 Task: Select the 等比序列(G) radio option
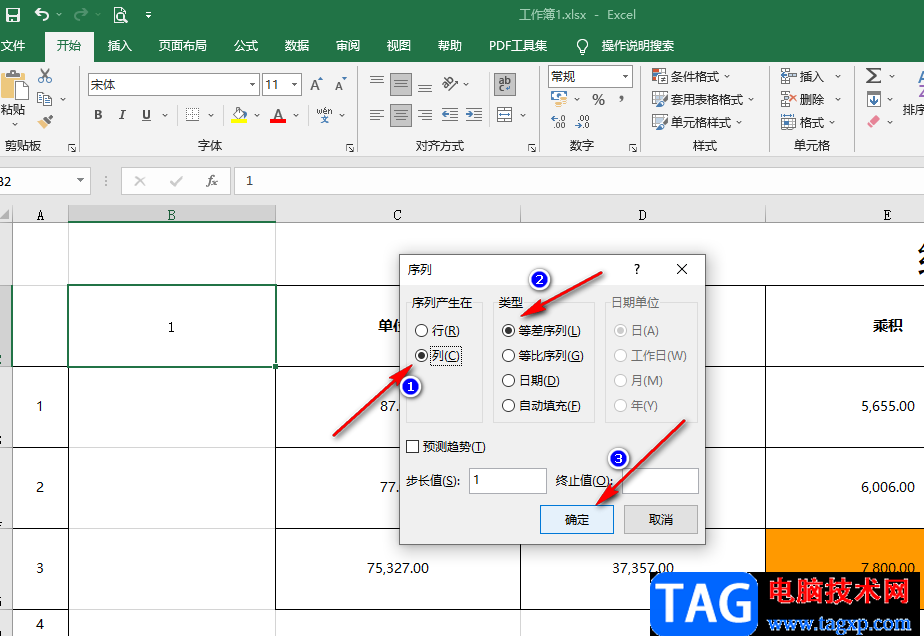pos(543,355)
